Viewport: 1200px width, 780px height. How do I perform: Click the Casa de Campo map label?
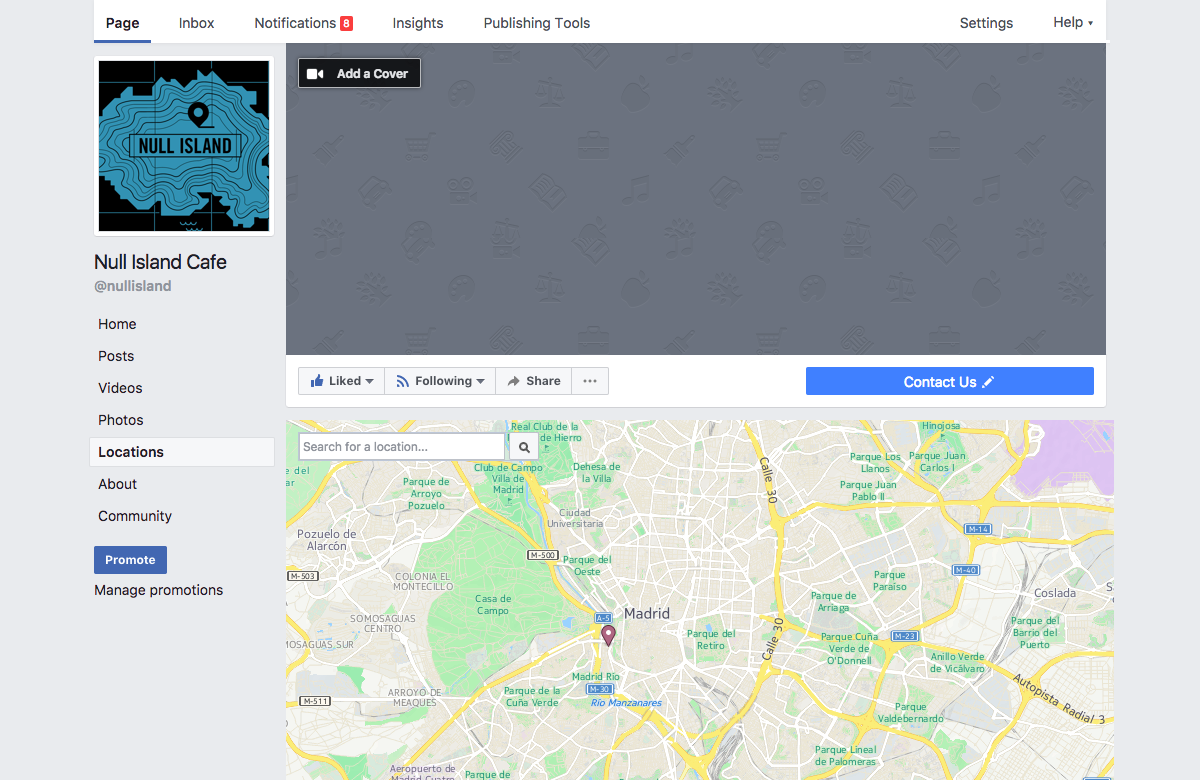pos(493,605)
